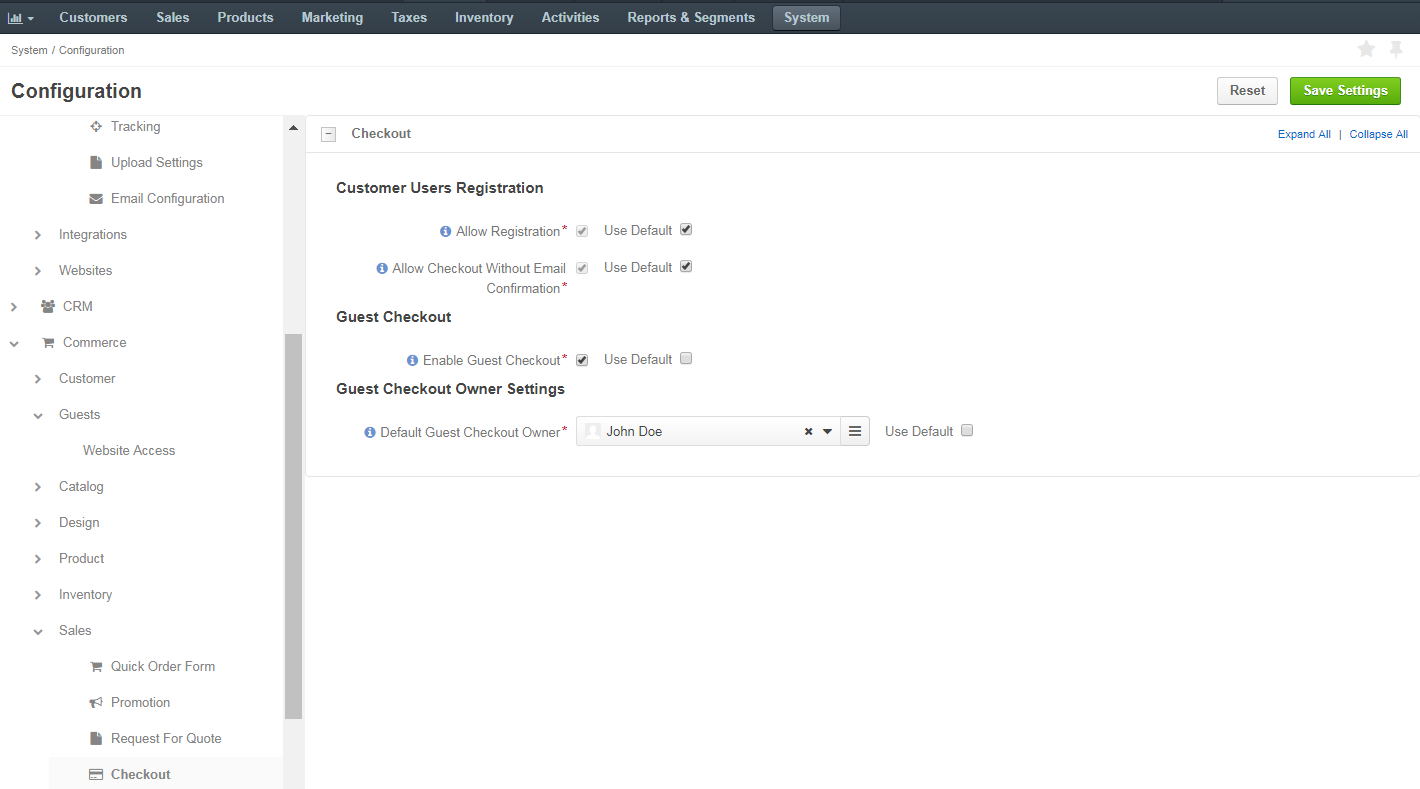Collapse the Guests tree node
Image resolution: width=1420 pixels, height=789 pixels.
tap(38, 414)
